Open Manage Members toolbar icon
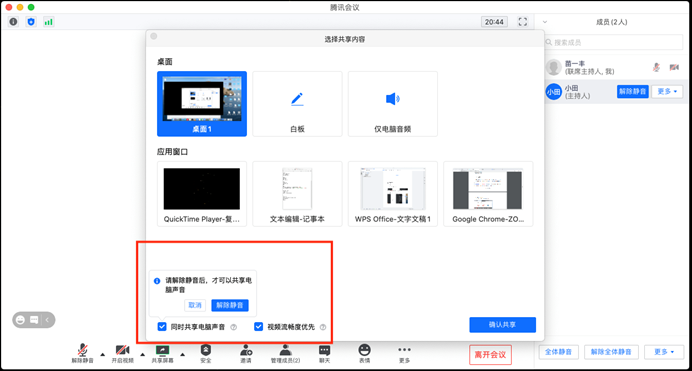 [x=286, y=353]
